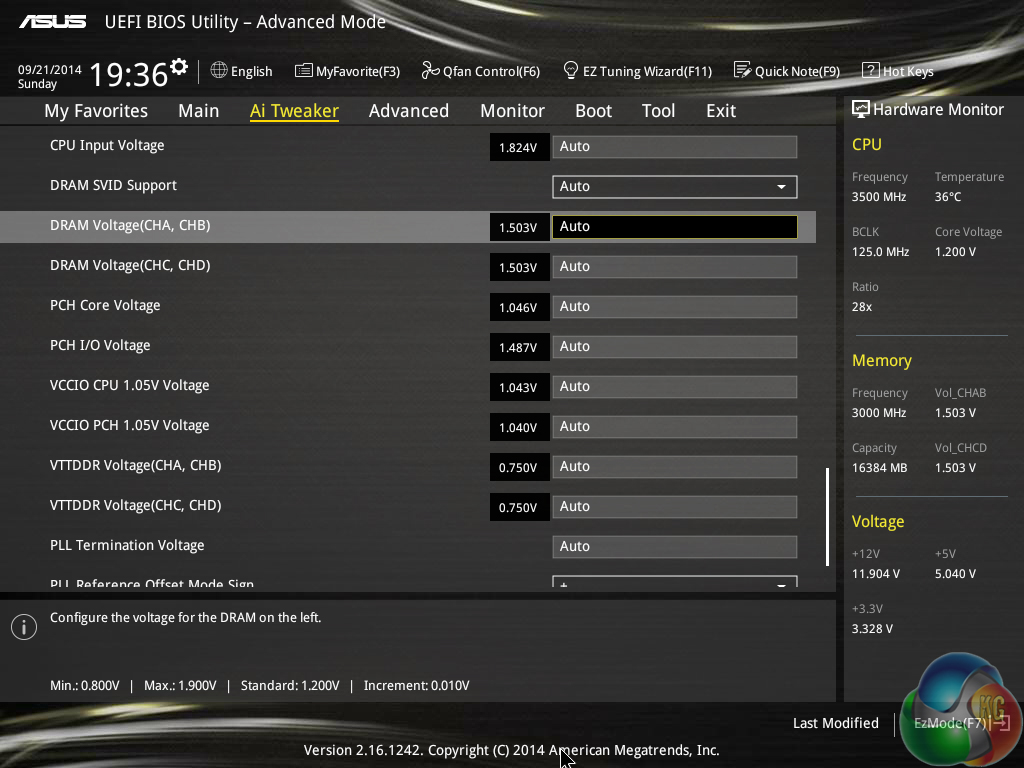Open Qfan Control fan icon
Image resolution: width=1024 pixels, height=768 pixels.
[x=430, y=70]
